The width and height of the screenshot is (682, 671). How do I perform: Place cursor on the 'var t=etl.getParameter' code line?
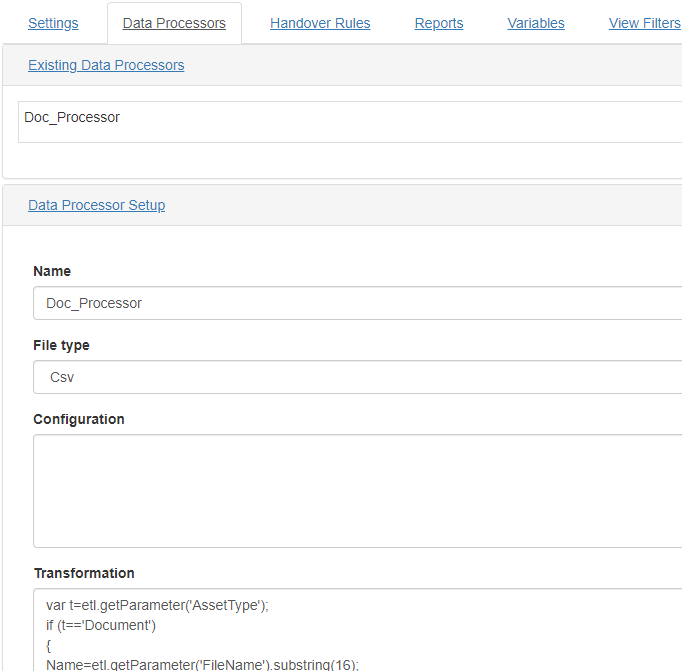[x=158, y=605]
